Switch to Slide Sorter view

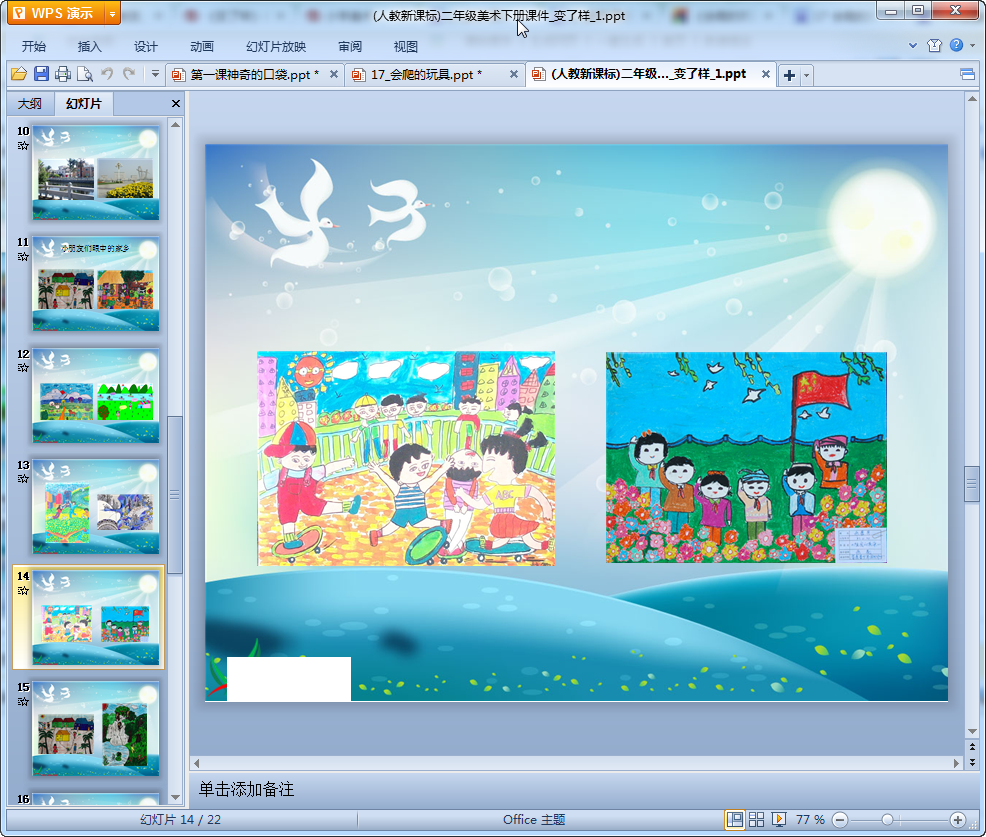756,819
